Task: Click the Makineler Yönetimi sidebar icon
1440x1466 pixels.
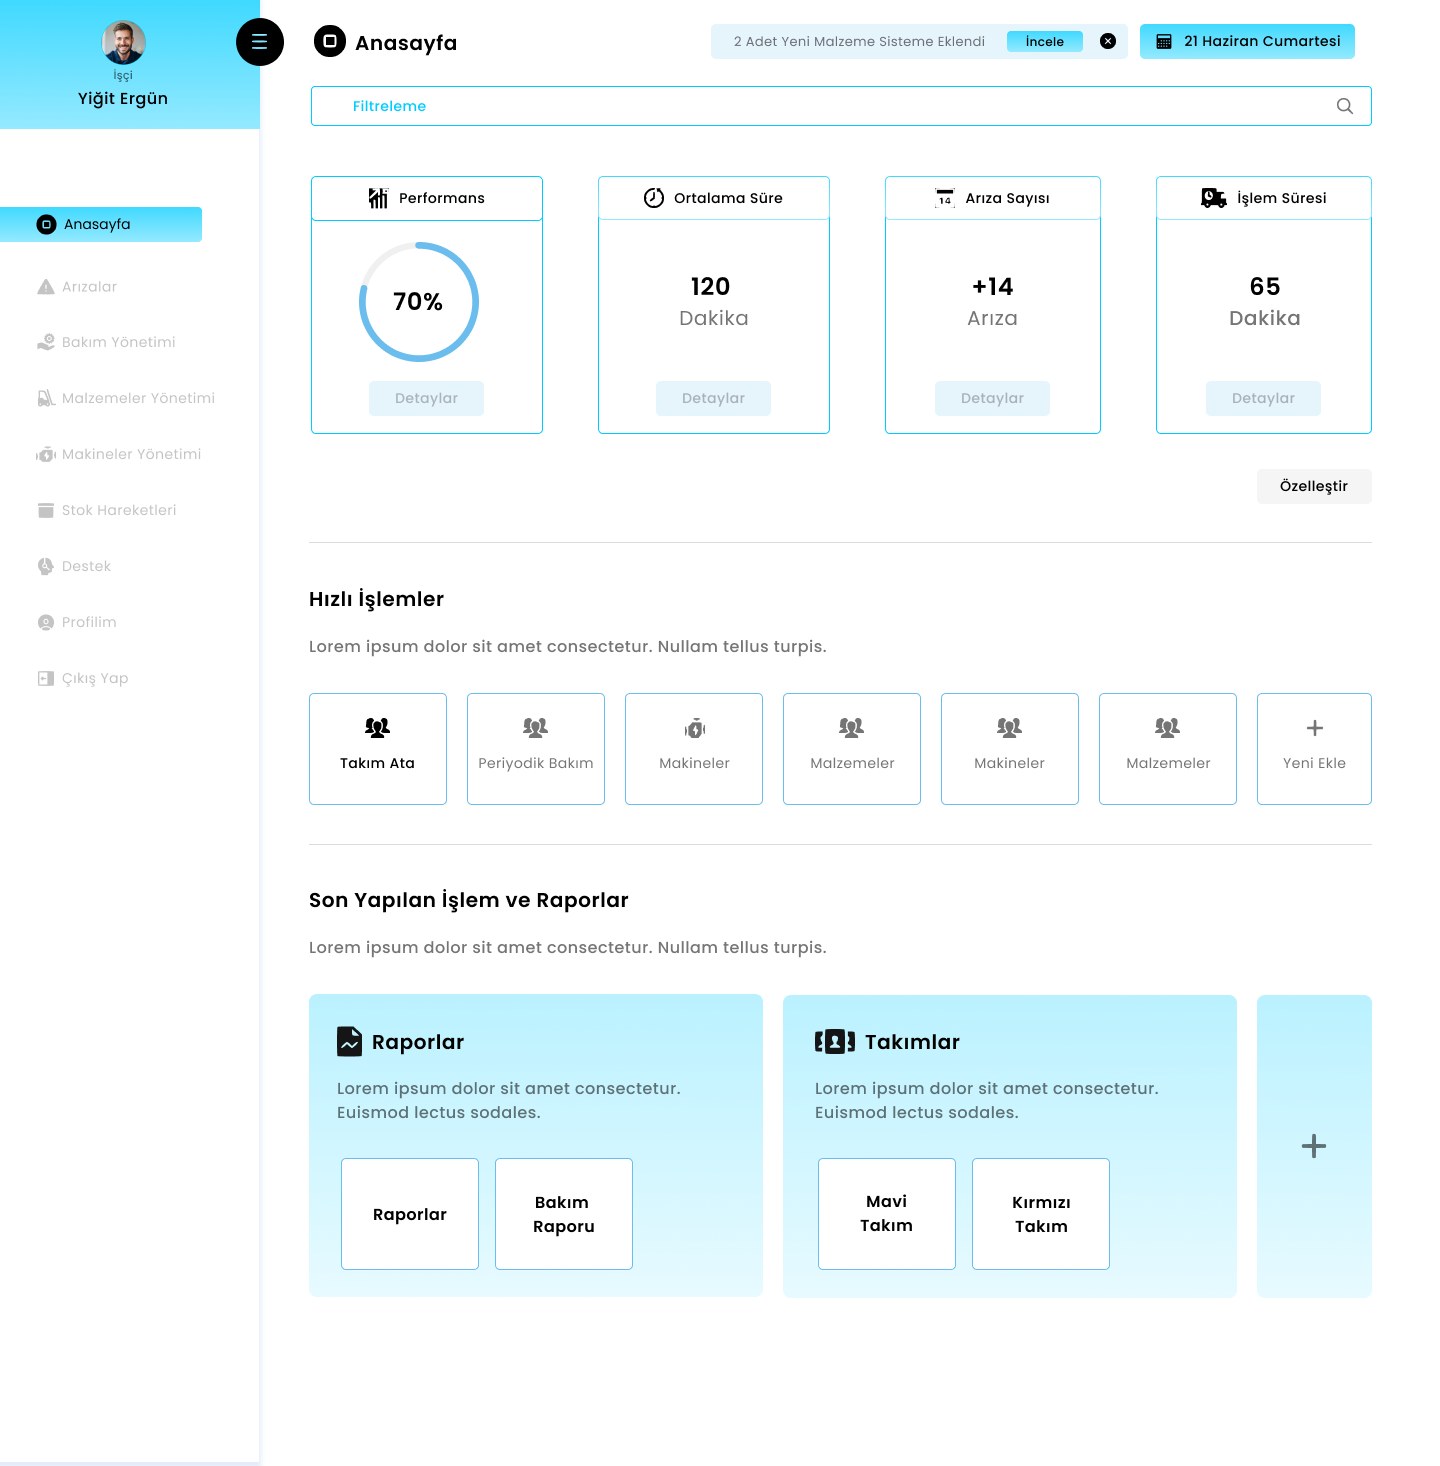Action: 46,454
